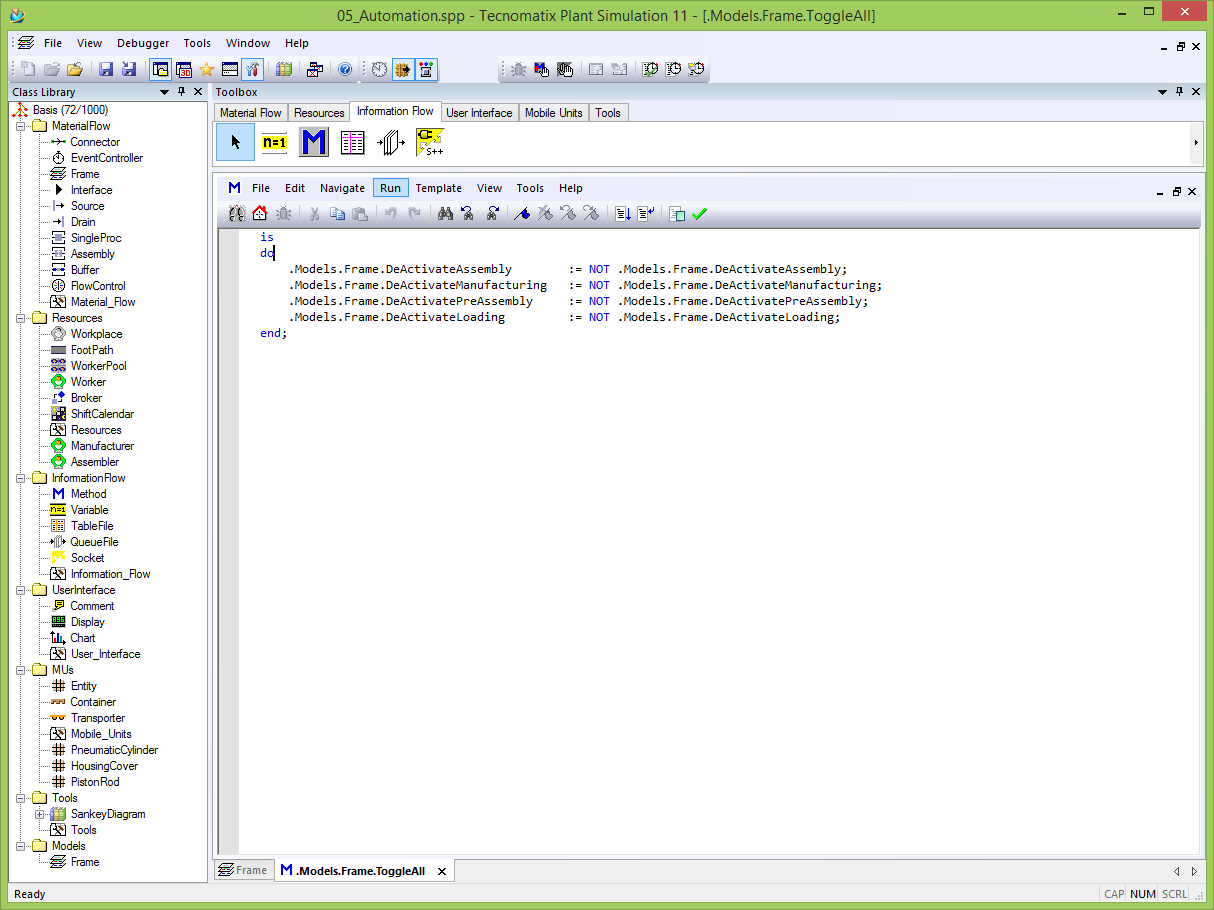
Task: Click the house-shaped debugger icon
Action: (260, 213)
